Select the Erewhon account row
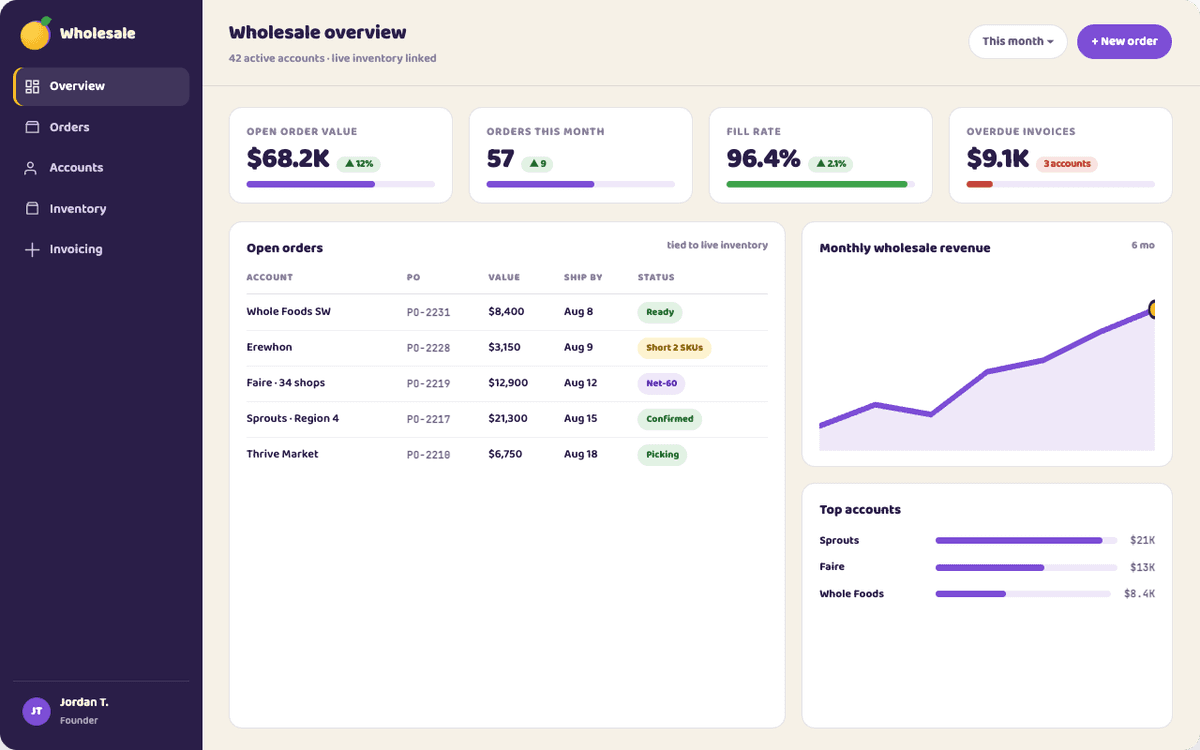The height and width of the screenshot is (750, 1200). coord(507,348)
